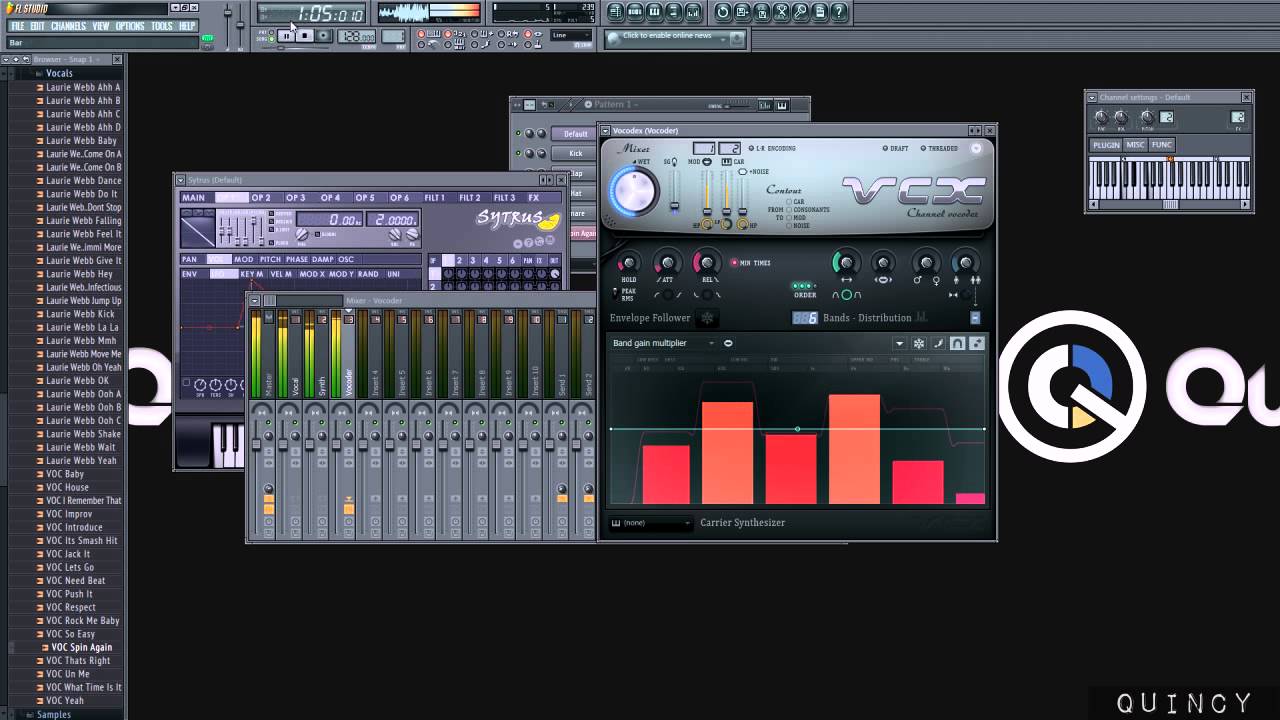Image resolution: width=1280 pixels, height=720 pixels.
Task: Open the mixer from the toolbar
Action: tap(693, 12)
